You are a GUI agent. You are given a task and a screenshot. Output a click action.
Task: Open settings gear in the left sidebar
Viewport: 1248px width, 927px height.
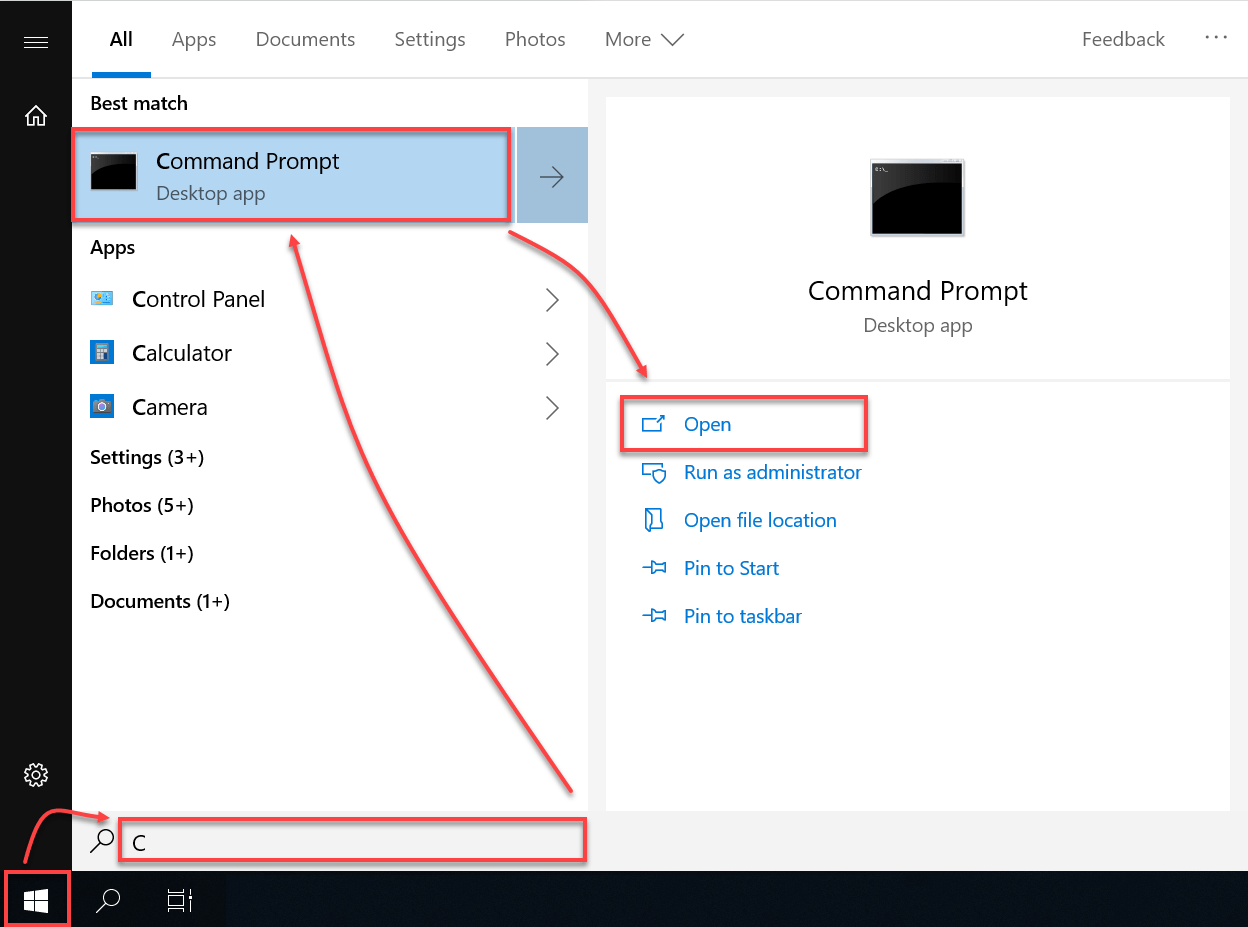pyautogui.click(x=36, y=774)
